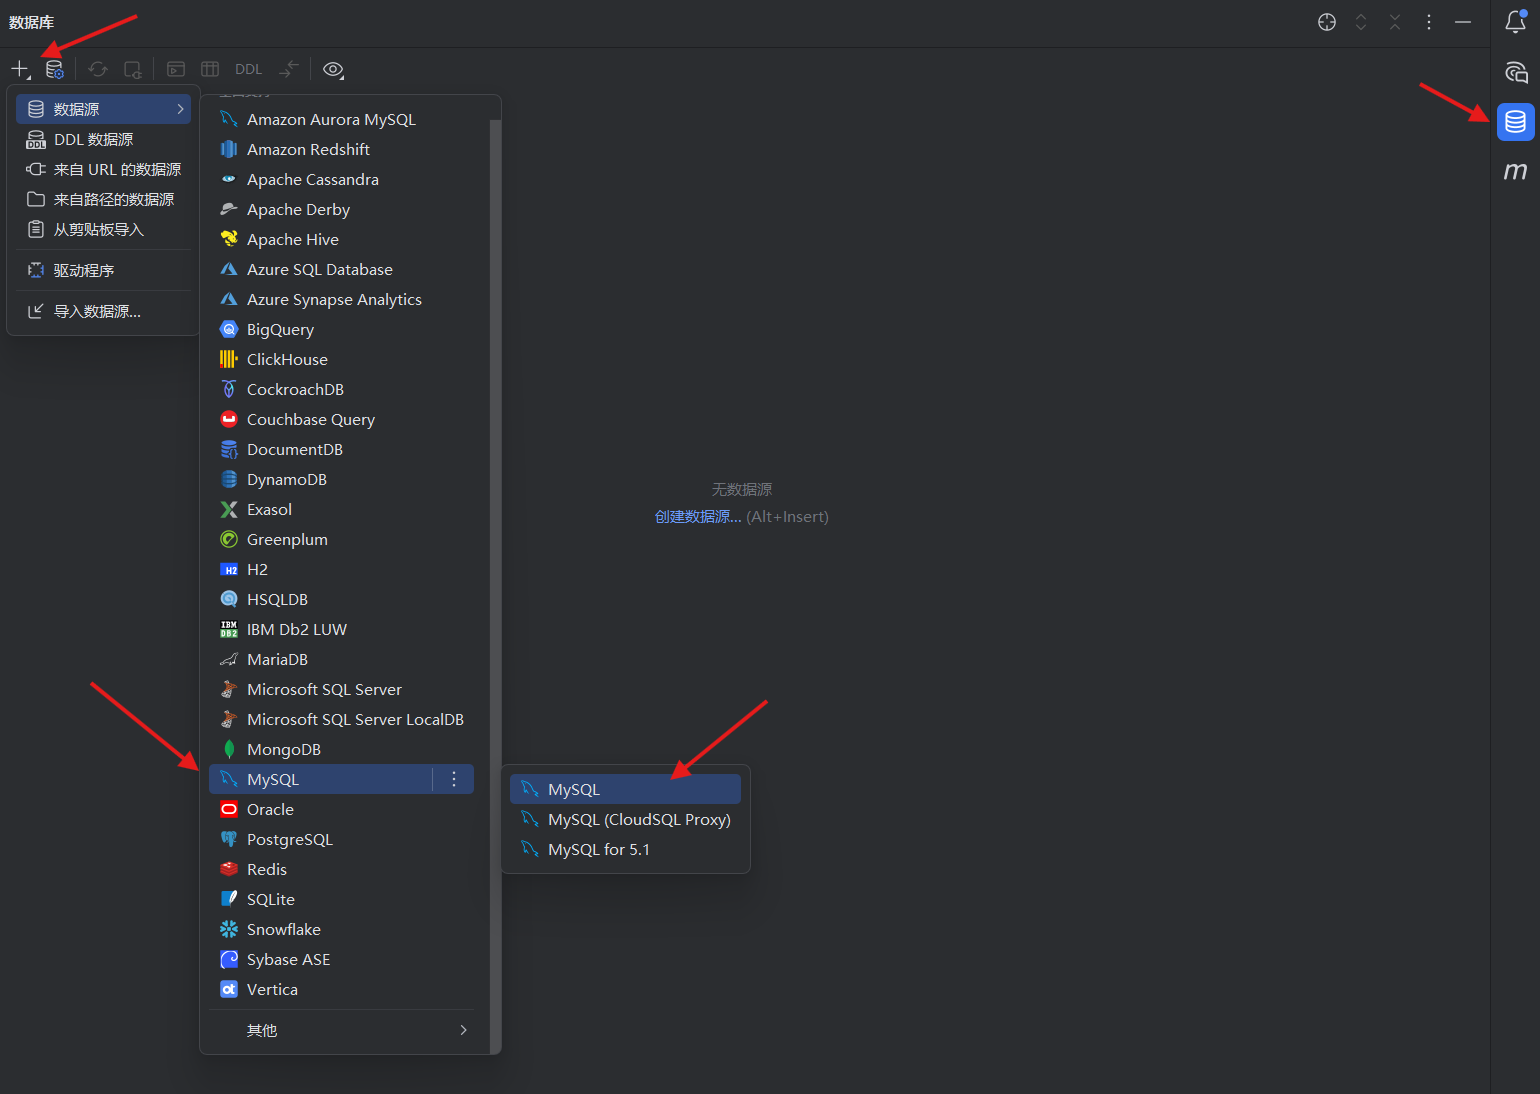Open the Maven sidebar icon
The height and width of the screenshot is (1094, 1540).
(1516, 171)
